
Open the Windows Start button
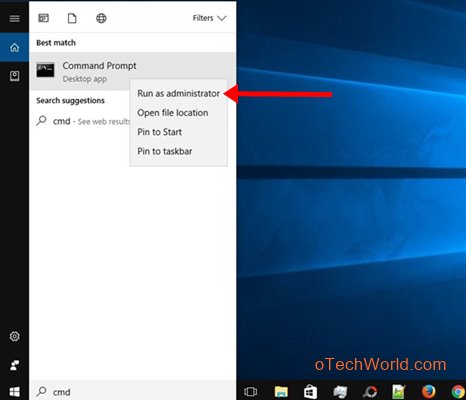tap(14, 392)
